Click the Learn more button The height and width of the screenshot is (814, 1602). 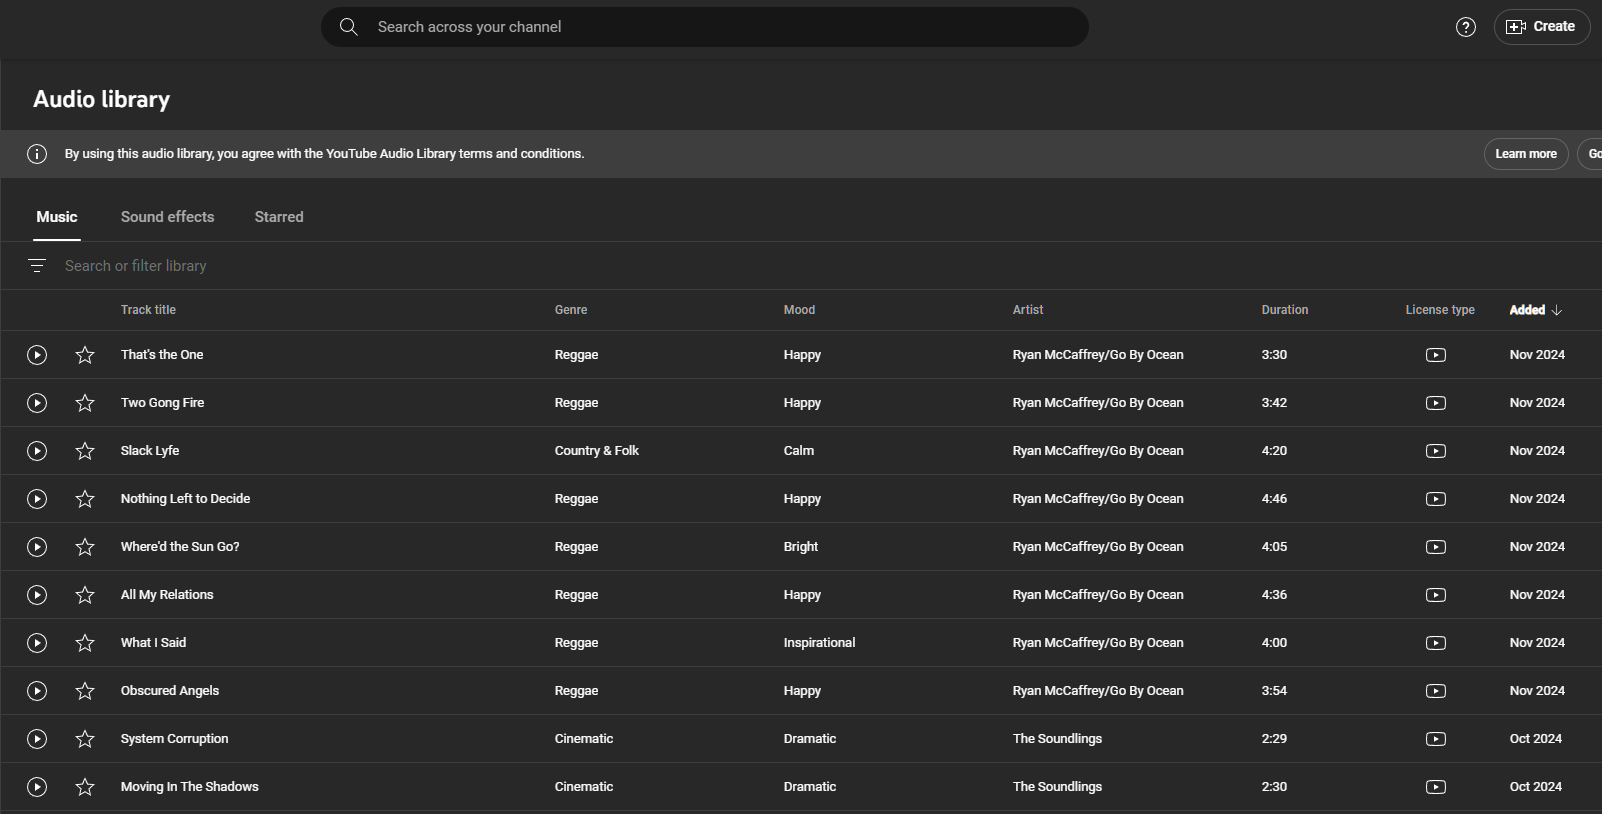1525,154
